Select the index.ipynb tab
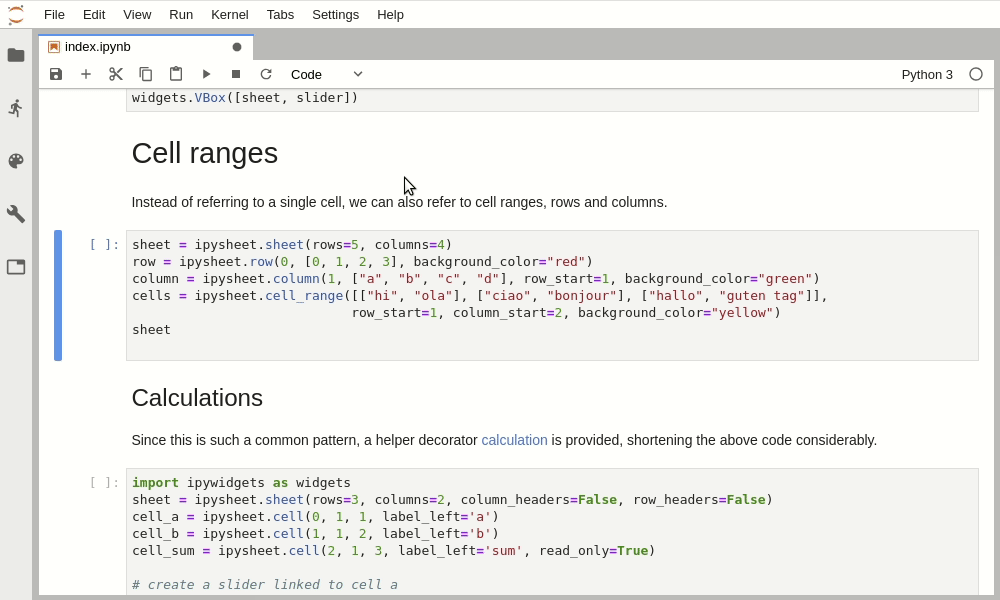Image resolution: width=1000 pixels, height=600 pixels. (x=95, y=46)
